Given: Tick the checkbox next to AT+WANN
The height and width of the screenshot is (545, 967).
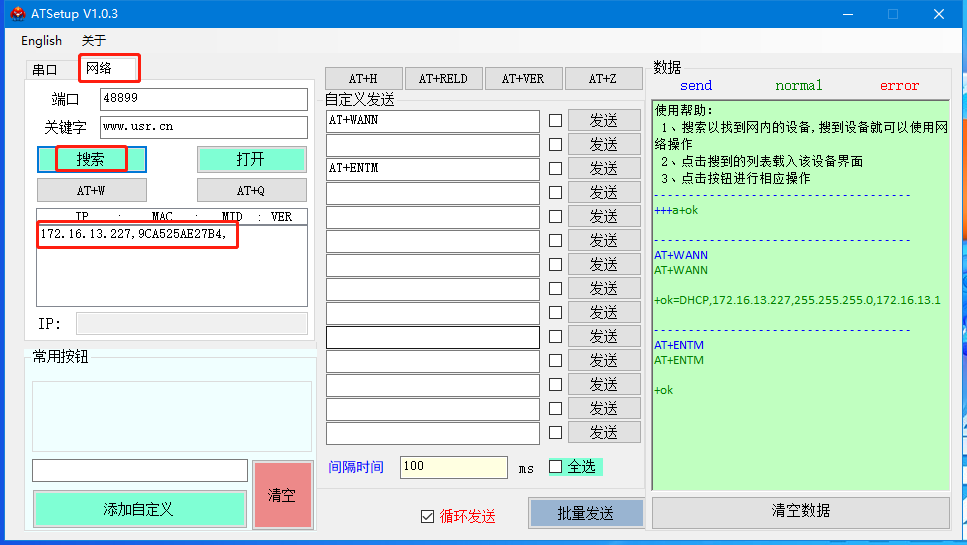Looking at the screenshot, I should tap(556, 121).
